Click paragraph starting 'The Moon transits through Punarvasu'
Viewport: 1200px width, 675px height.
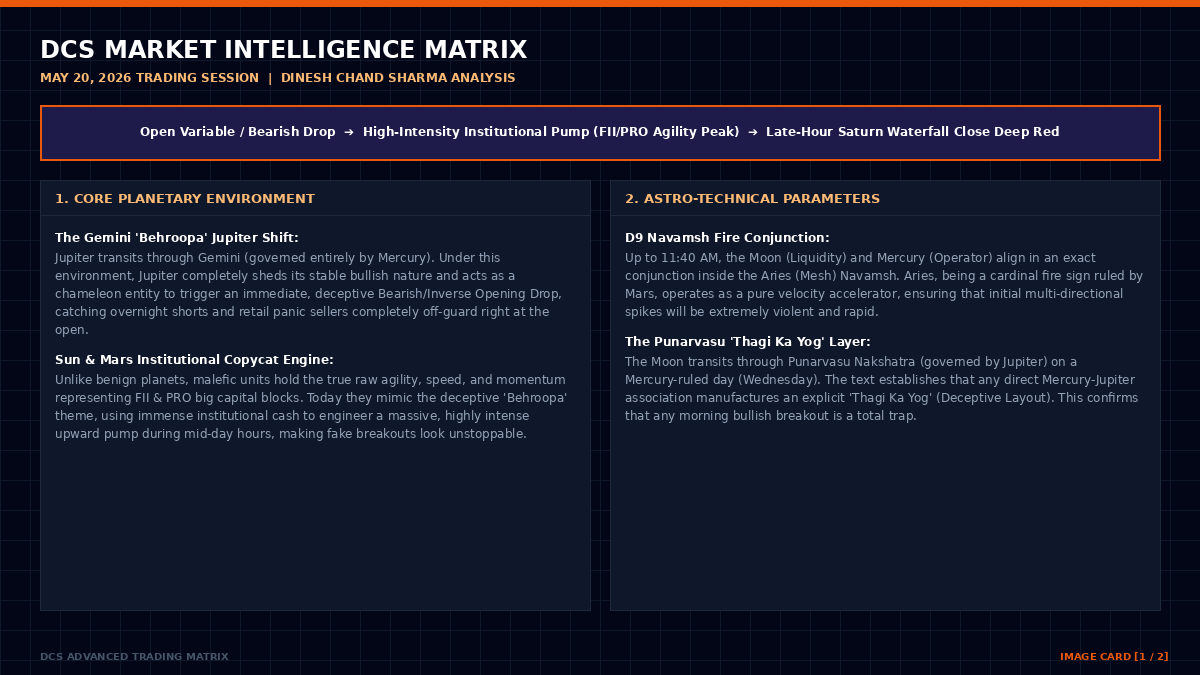pos(881,389)
